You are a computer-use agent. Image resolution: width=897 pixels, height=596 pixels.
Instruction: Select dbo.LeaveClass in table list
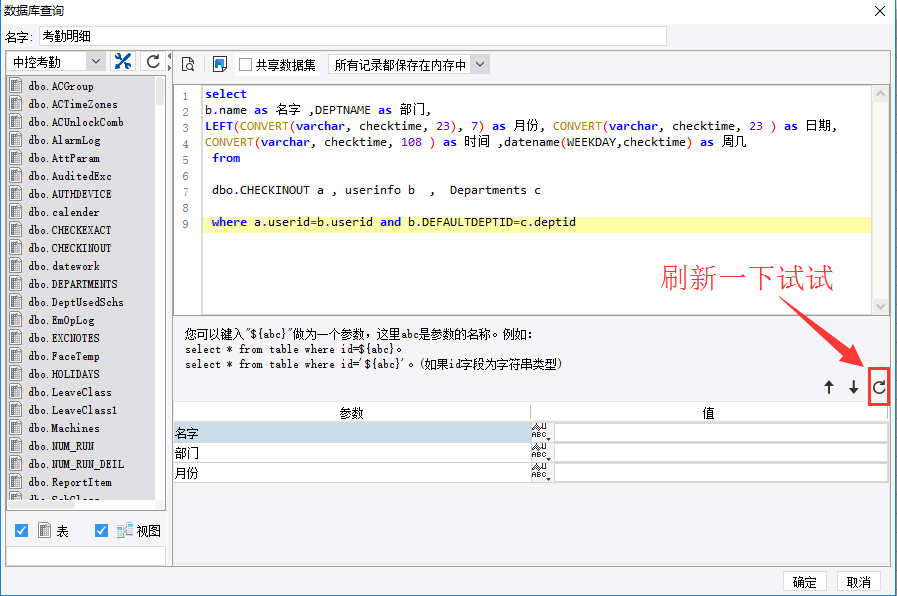(70, 392)
